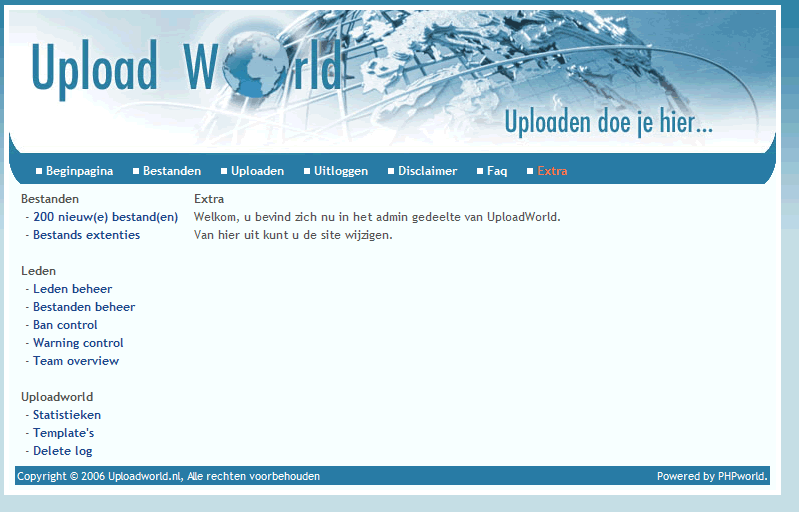Screen dimensions: 799x512
Task: Open the Delete log link
Action: (x=63, y=451)
